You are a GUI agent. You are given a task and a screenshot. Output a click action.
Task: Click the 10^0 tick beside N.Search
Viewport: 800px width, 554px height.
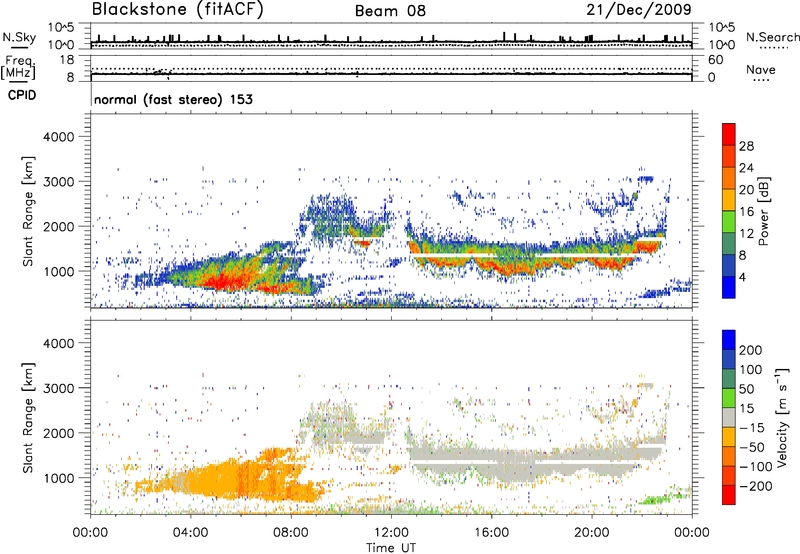pyautogui.click(x=722, y=45)
